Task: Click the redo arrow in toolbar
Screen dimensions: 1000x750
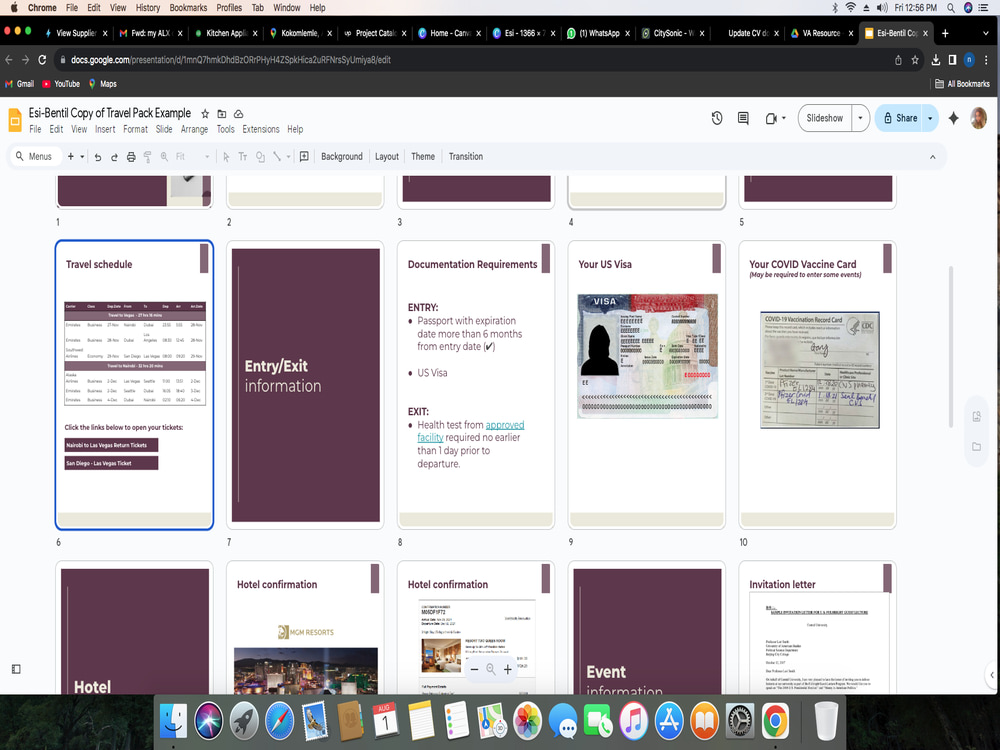Action: (x=114, y=157)
